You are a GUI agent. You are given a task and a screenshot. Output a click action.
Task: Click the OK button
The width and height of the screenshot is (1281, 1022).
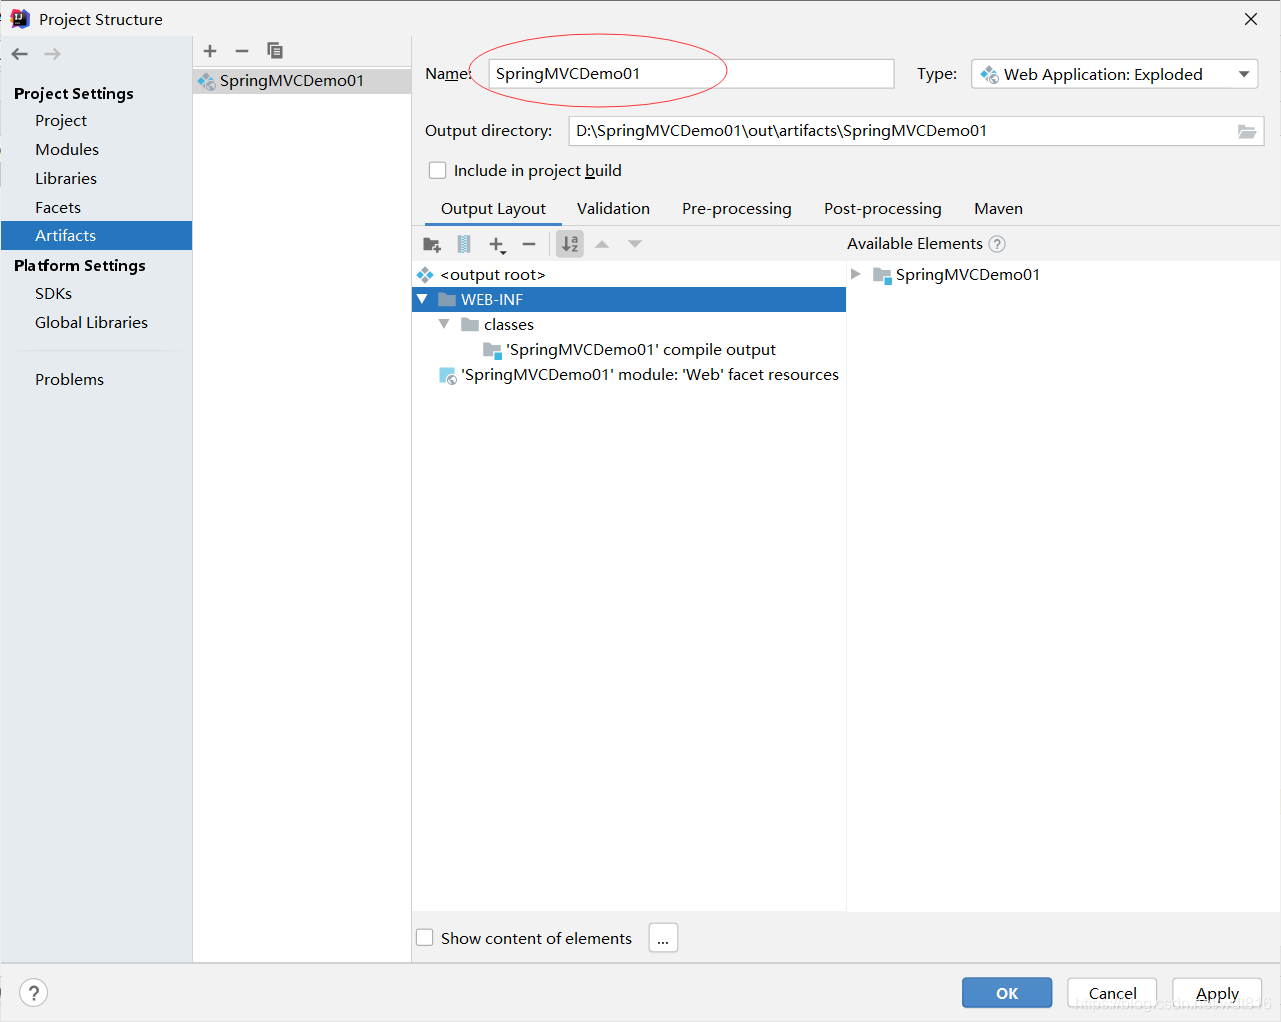pos(1007,993)
